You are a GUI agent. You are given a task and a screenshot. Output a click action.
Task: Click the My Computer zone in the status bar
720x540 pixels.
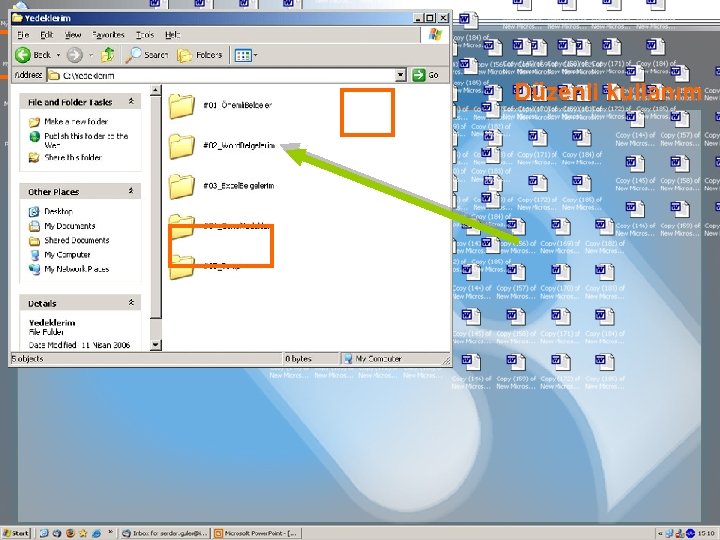(373, 359)
